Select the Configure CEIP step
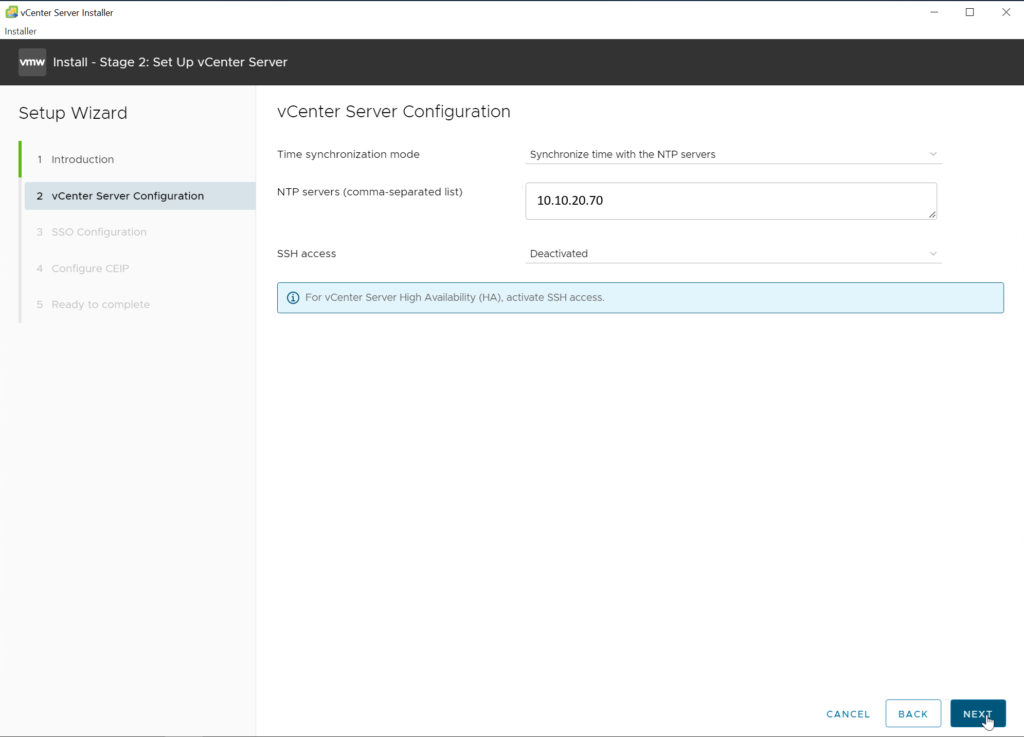1024x737 pixels. [x=90, y=268]
